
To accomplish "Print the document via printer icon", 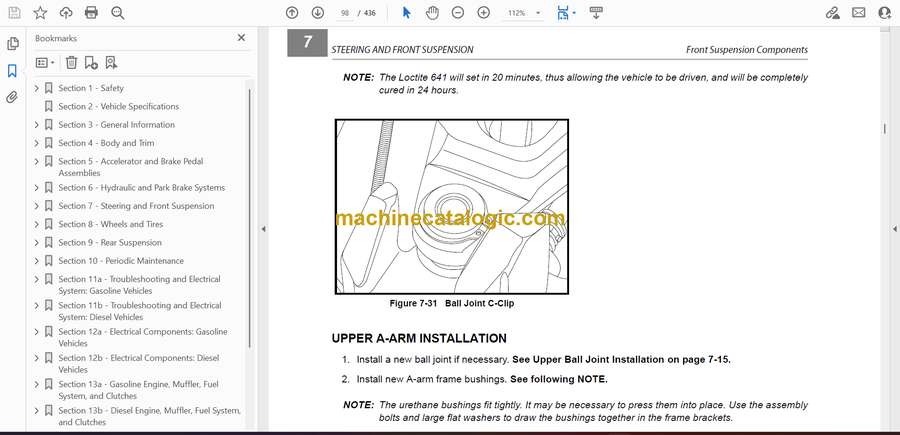I will [x=91, y=13].
